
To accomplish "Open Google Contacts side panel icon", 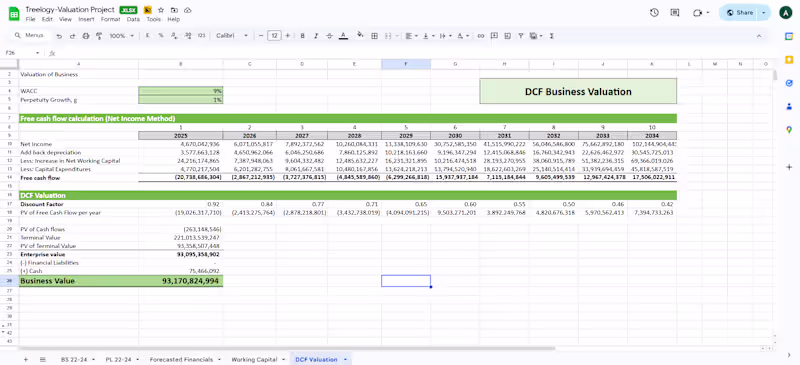I will [789, 106].
